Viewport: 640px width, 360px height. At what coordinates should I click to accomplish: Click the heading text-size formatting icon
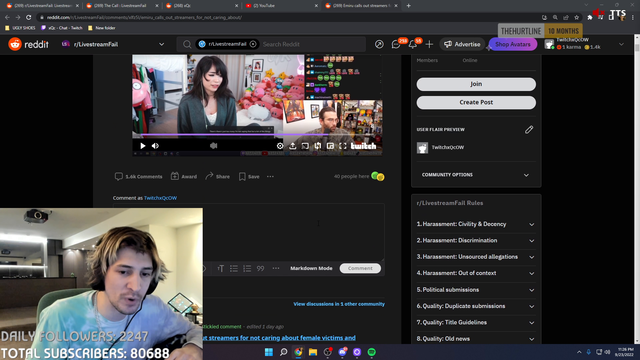tap(220, 268)
